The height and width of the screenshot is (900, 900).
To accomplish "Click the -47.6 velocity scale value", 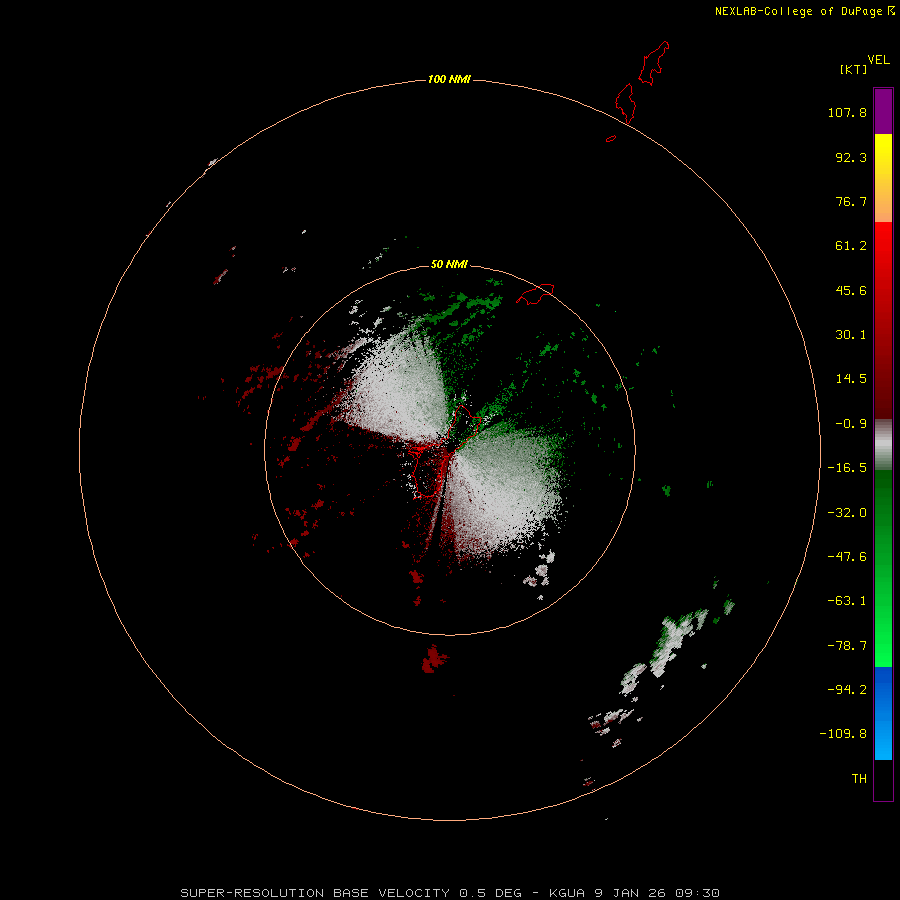I will pyautogui.click(x=847, y=557).
